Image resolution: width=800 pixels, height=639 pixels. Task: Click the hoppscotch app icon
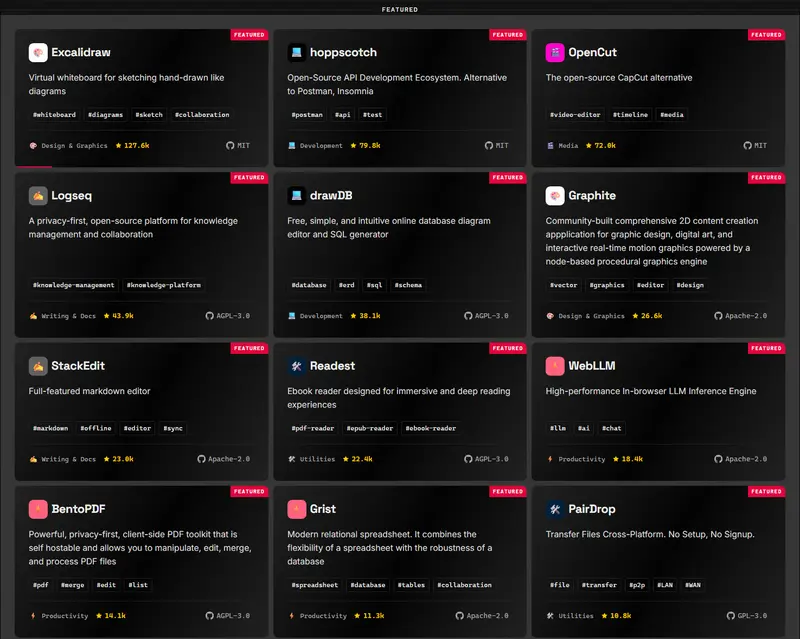tap(296, 53)
